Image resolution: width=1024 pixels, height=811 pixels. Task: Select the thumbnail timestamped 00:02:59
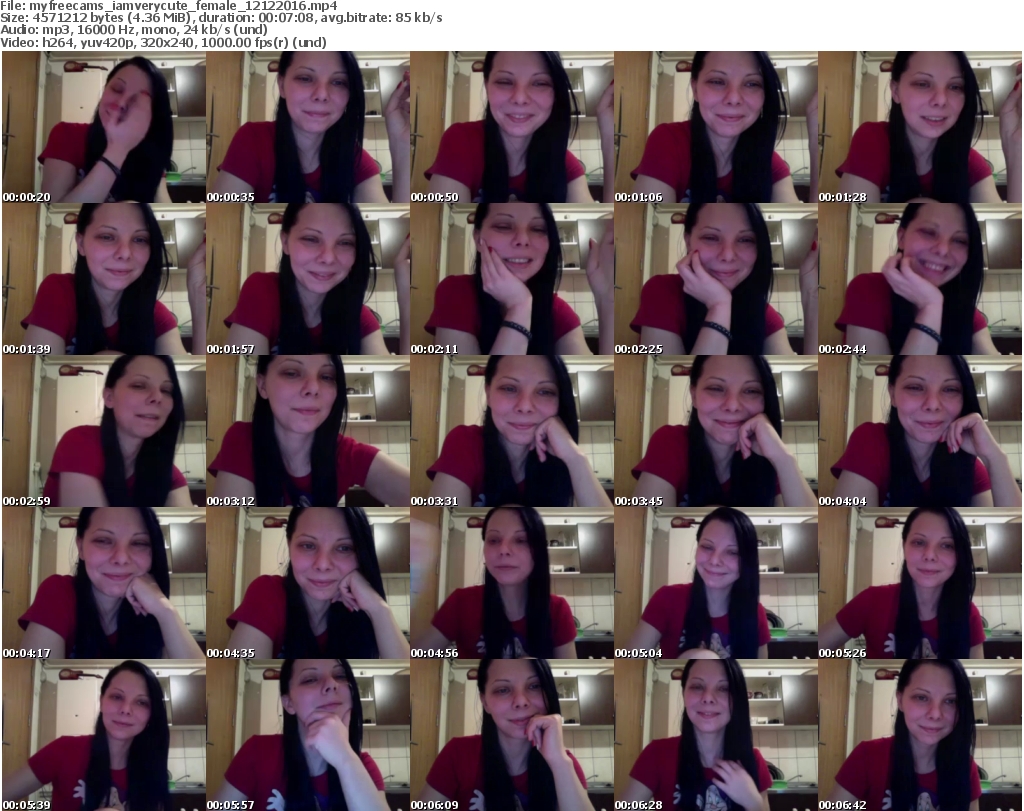[104, 431]
